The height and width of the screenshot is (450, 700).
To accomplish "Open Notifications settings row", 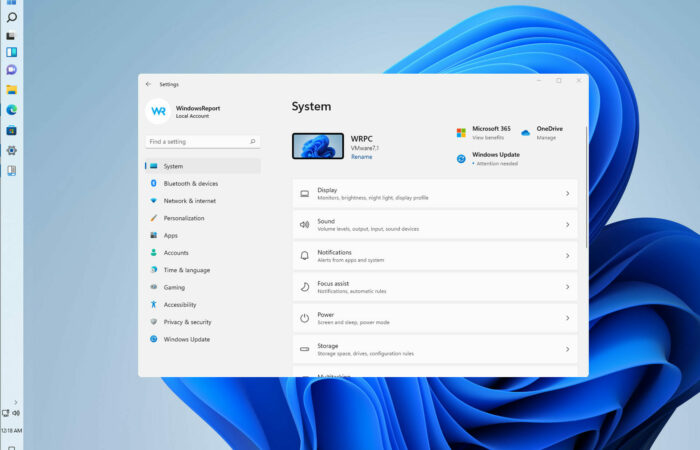I will [x=435, y=256].
